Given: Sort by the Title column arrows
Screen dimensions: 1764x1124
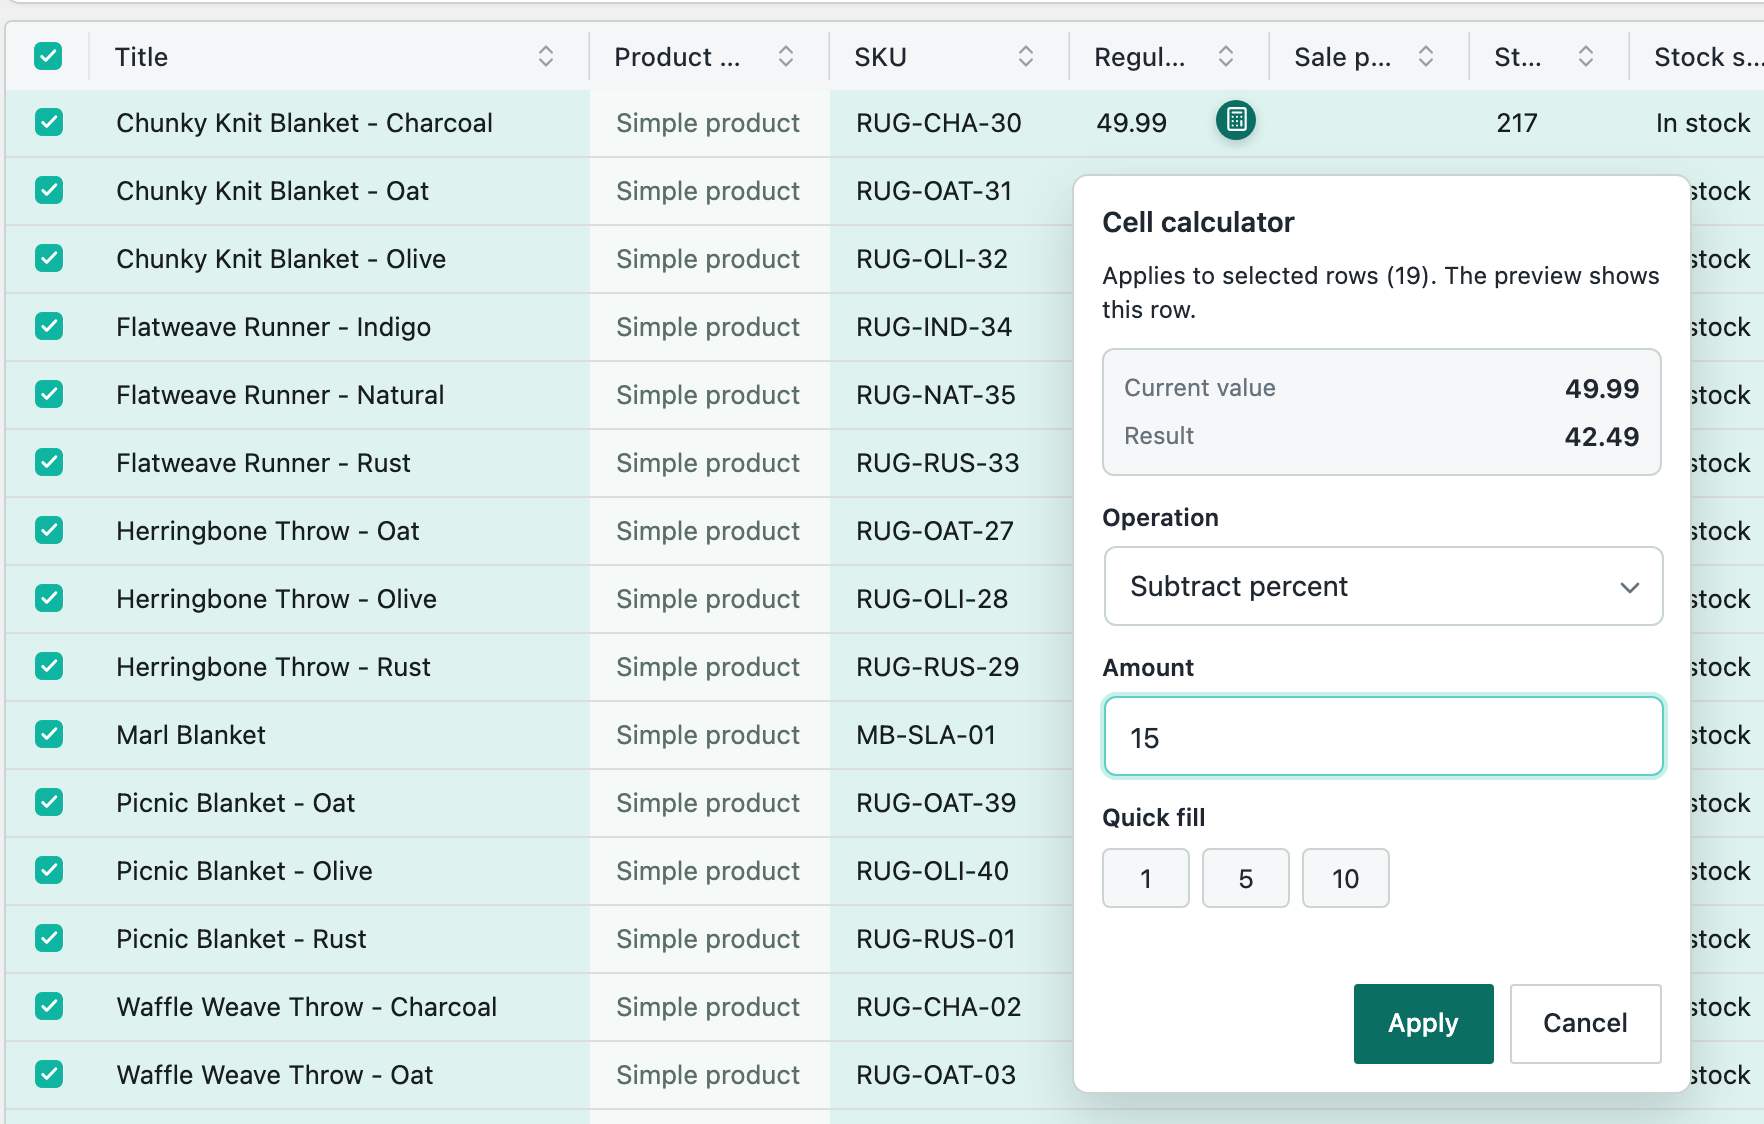Looking at the screenshot, I should (546, 56).
